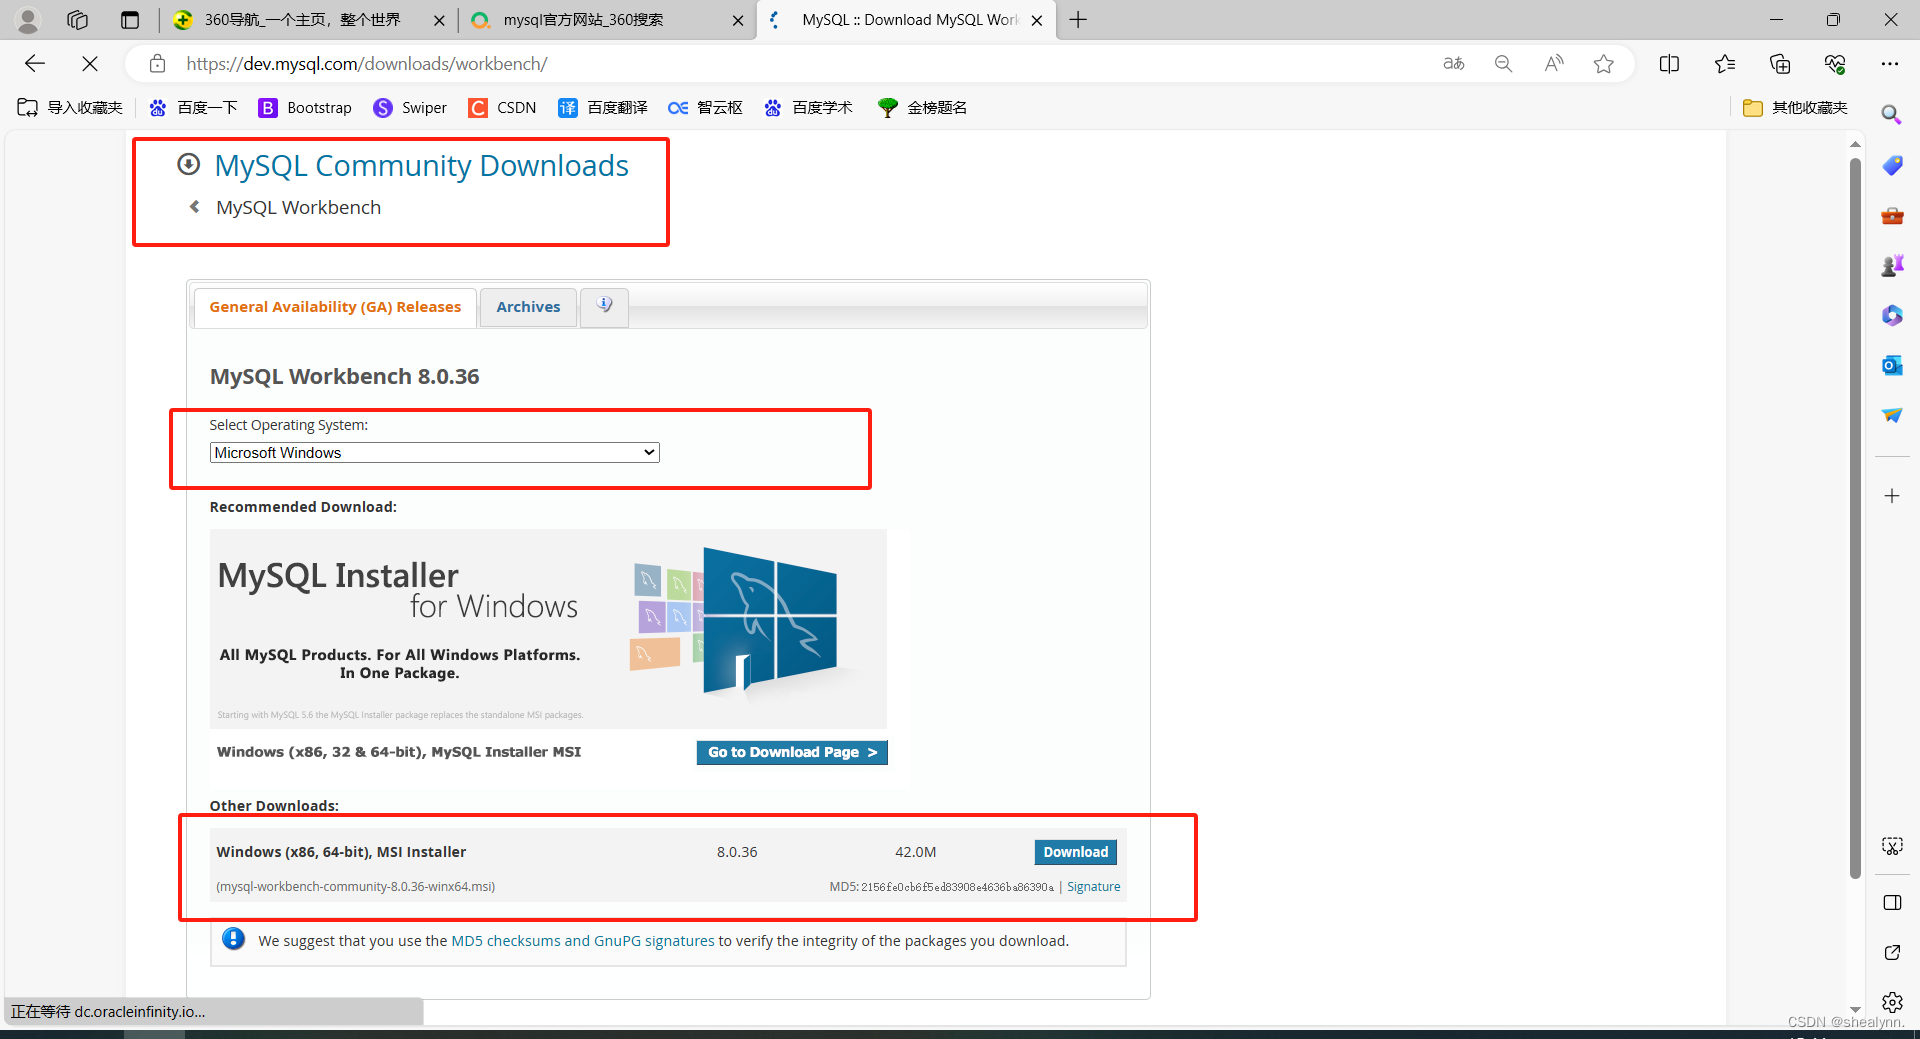Image resolution: width=1920 pixels, height=1039 pixels.
Task: Toggle the vertical tabs icon
Action: pyautogui.click(x=130, y=20)
